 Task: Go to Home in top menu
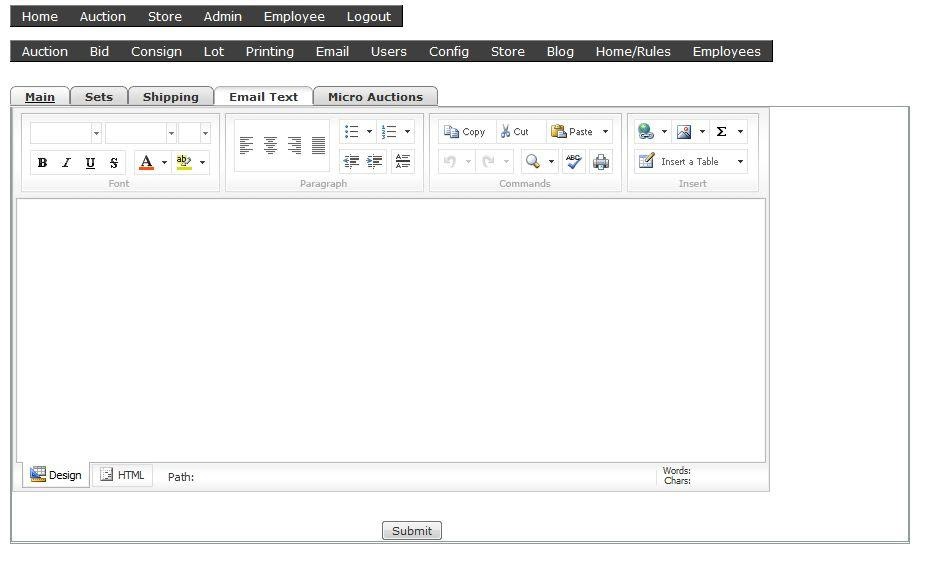click(x=40, y=17)
